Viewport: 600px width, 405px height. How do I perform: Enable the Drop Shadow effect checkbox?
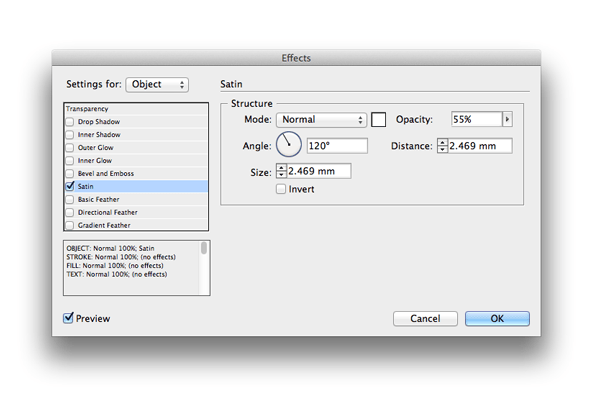click(x=70, y=122)
